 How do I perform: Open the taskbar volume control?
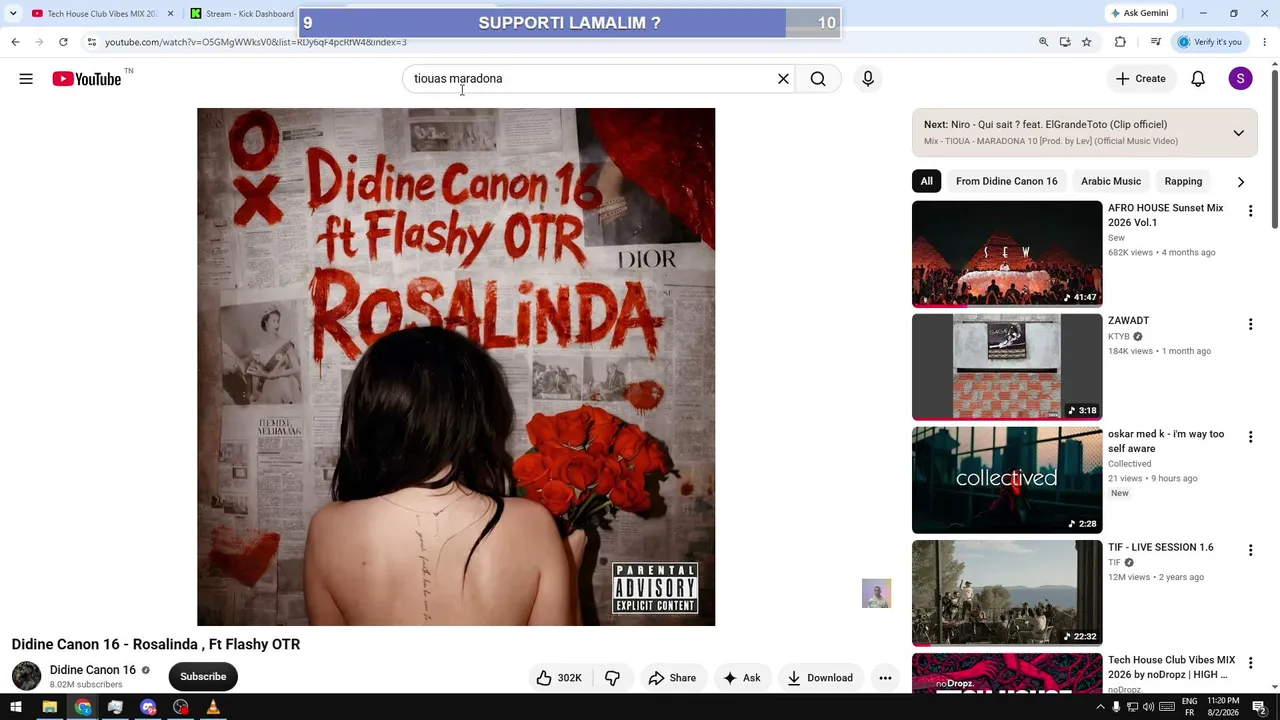1149,708
